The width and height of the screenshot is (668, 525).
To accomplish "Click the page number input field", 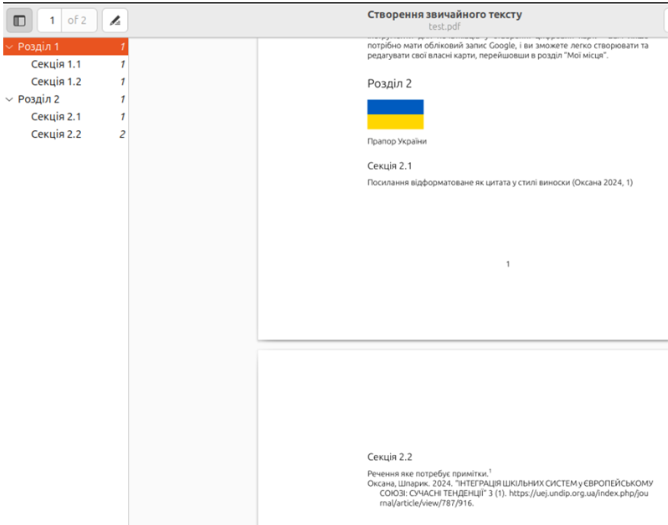I will tap(52, 20).
